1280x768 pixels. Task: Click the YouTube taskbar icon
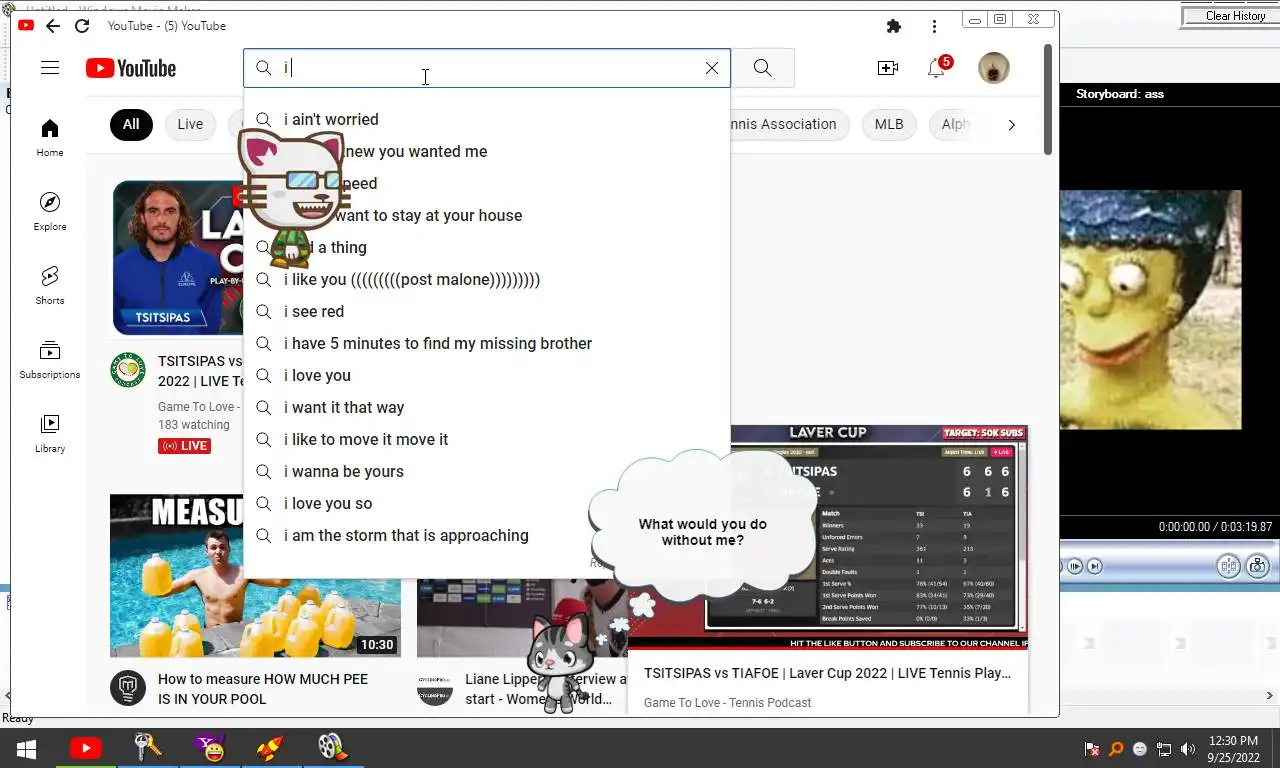click(85, 748)
